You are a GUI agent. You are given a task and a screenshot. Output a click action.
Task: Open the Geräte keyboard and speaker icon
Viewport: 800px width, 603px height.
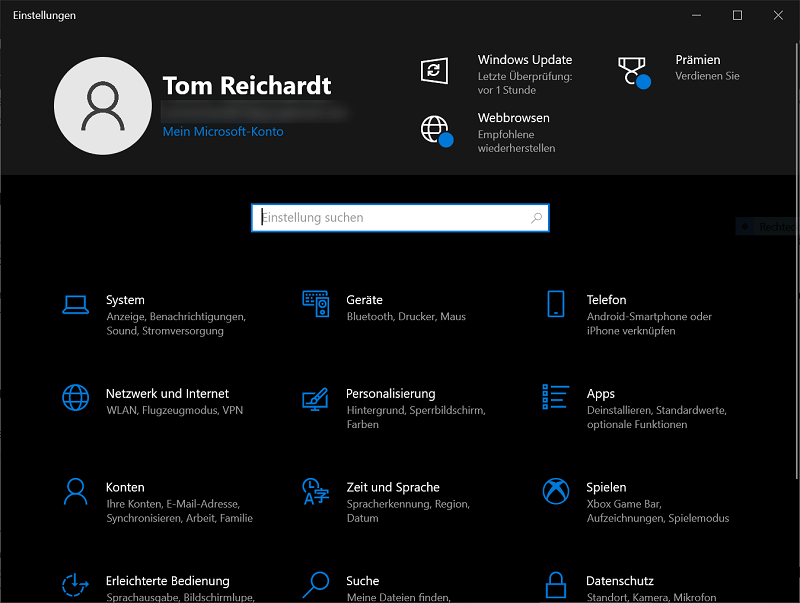pyautogui.click(x=316, y=304)
